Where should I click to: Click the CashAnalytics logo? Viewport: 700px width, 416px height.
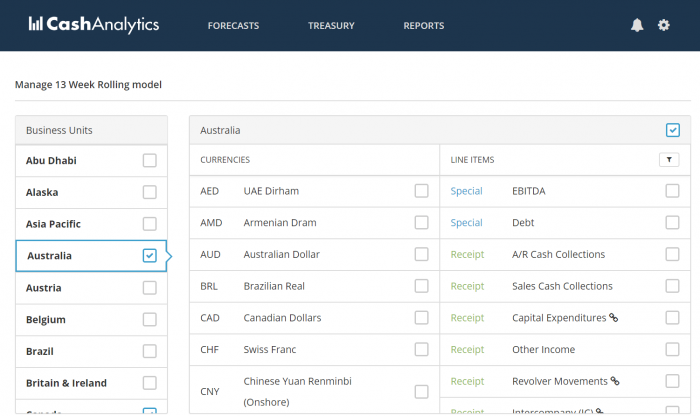pos(94,25)
